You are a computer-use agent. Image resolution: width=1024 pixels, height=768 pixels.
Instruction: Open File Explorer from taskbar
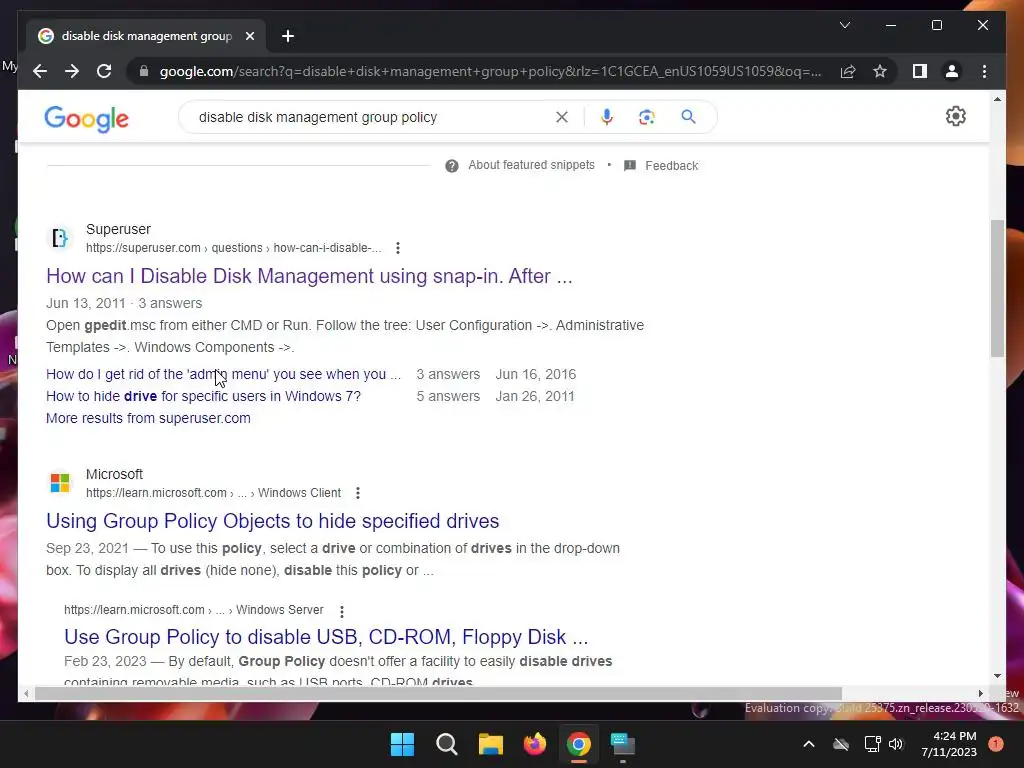click(490, 744)
